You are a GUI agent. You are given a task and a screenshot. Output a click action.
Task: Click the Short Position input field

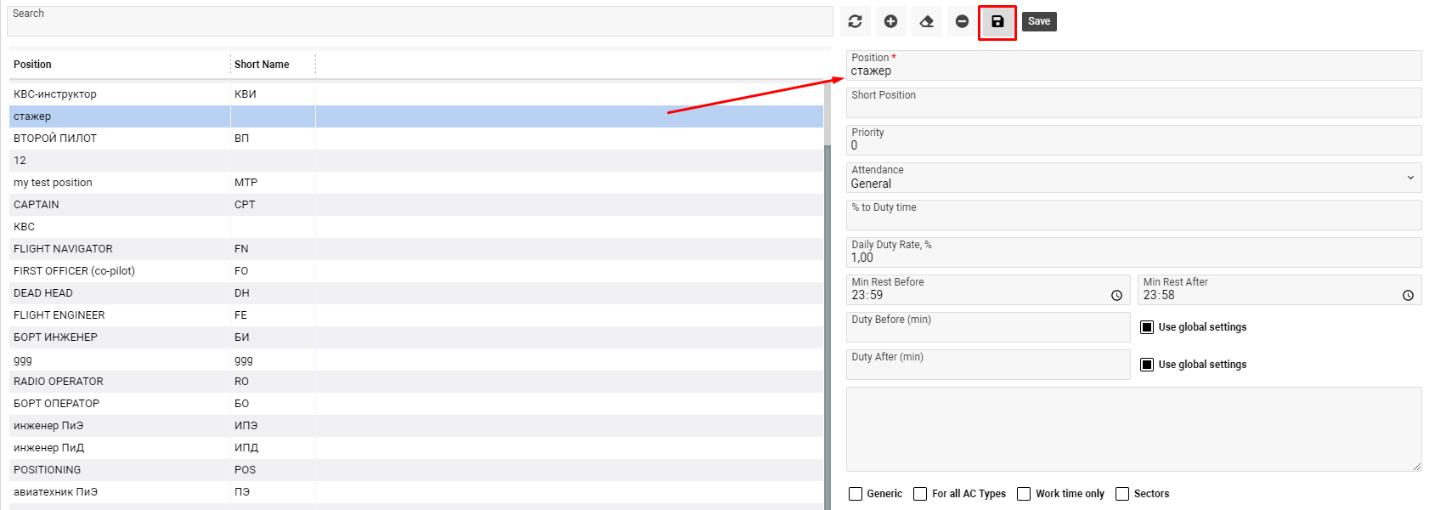click(1133, 103)
